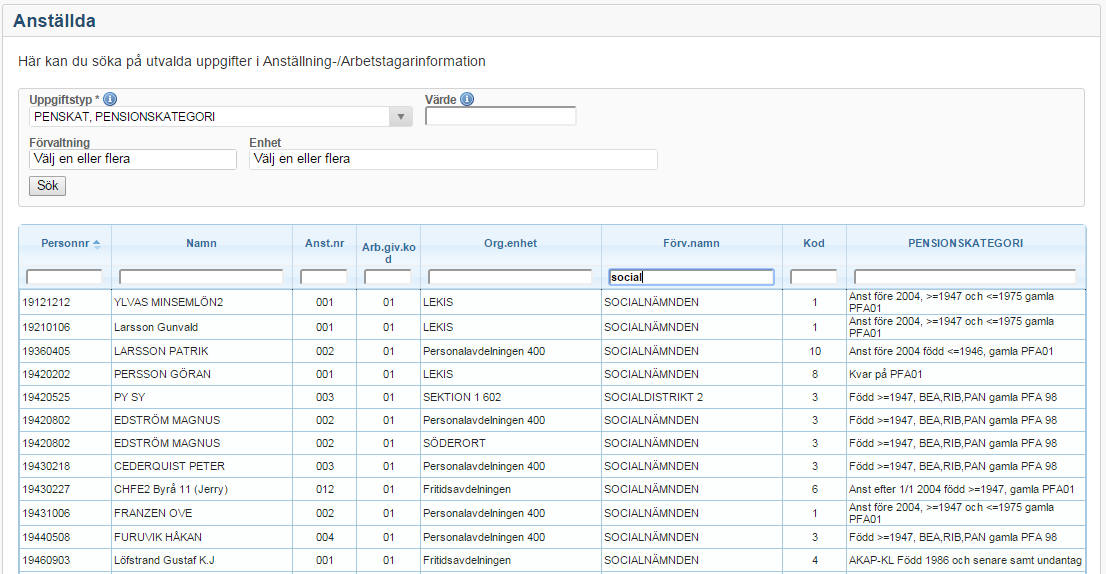This screenshot has height=574, width=1106.
Task: Click the info icon beside Värde
Action: pyautogui.click(x=467, y=99)
